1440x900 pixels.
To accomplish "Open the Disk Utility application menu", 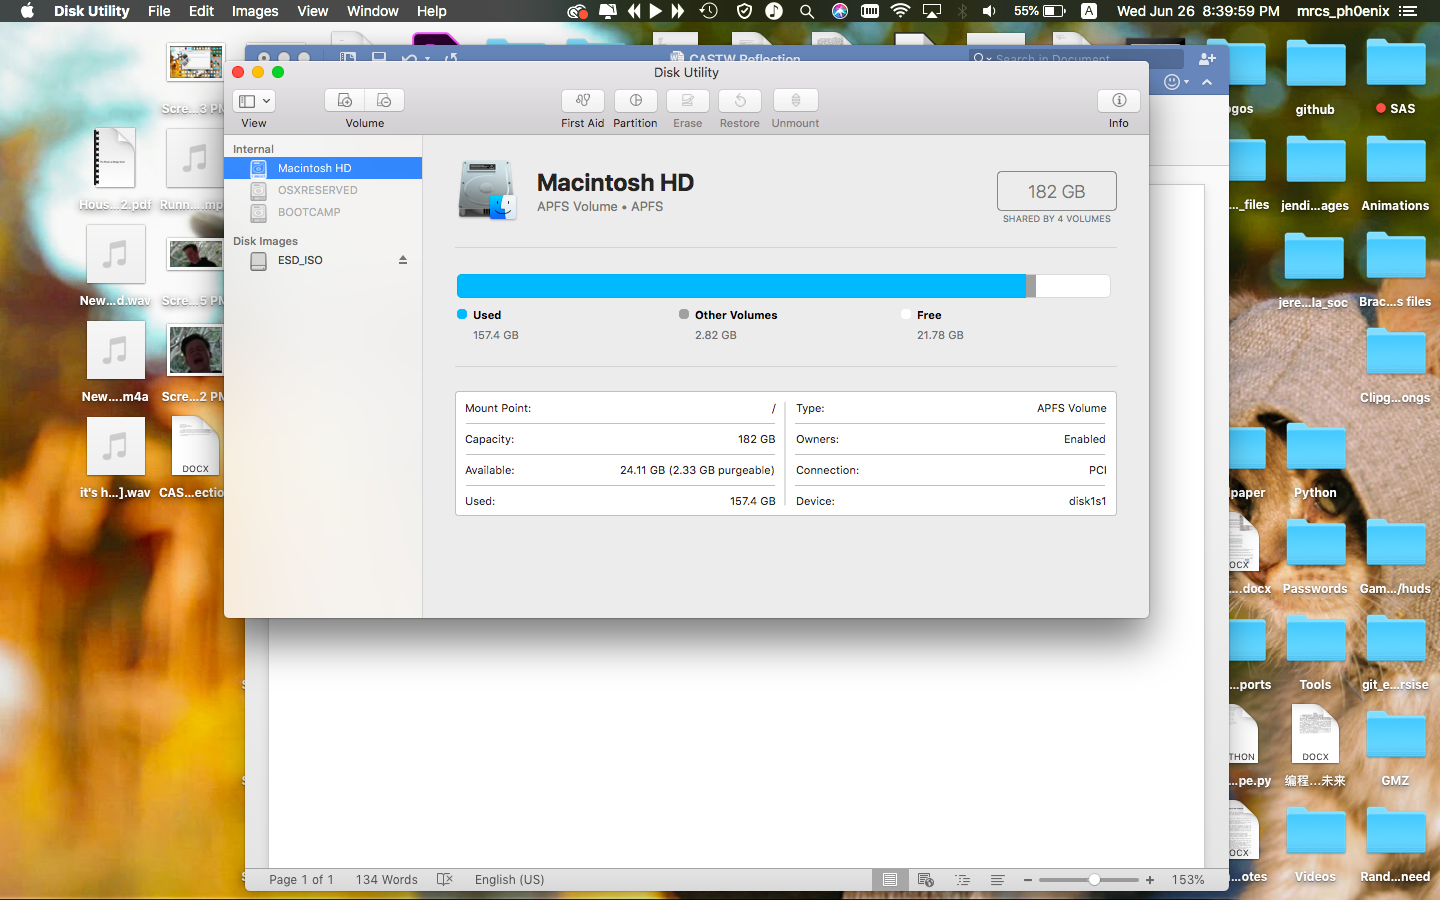I will pos(92,11).
